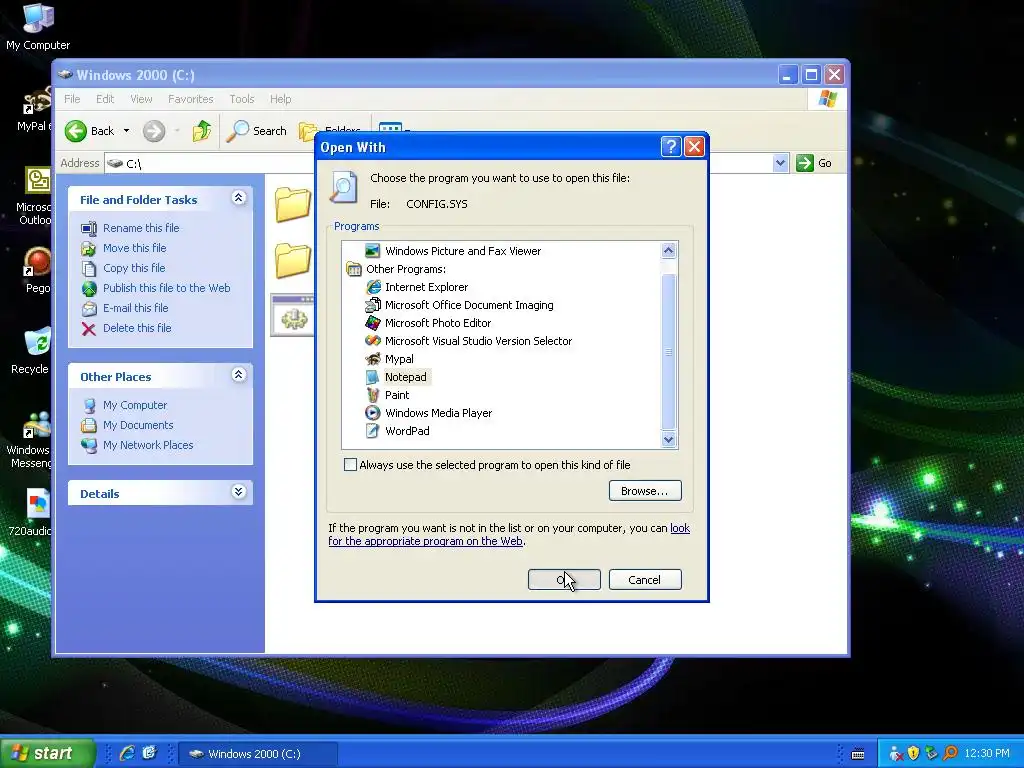Choose Microsoft Office Document Imaging program
1024x768 pixels.
click(x=459, y=305)
